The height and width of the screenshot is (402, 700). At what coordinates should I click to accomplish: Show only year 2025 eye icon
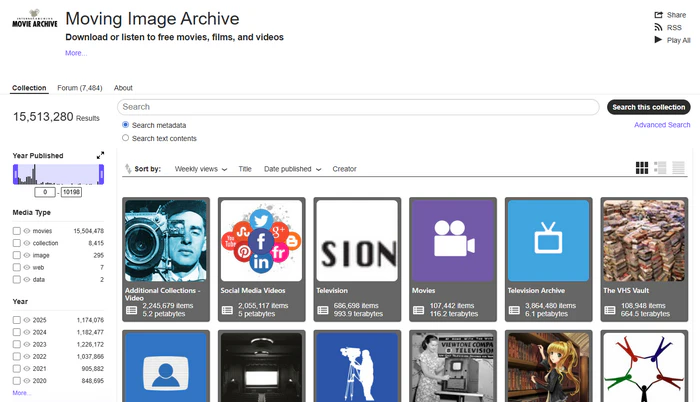click(x=27, y=320)
